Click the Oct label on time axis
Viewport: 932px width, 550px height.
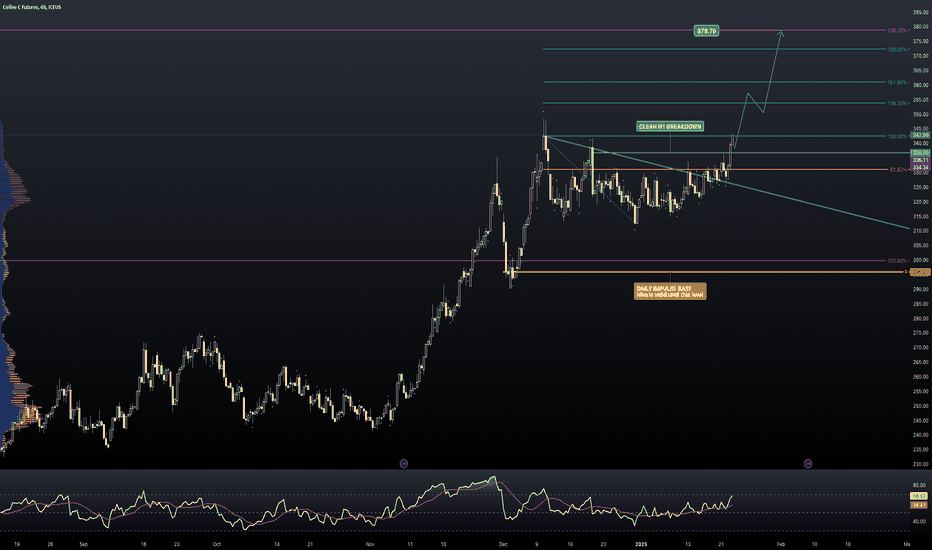216,544
